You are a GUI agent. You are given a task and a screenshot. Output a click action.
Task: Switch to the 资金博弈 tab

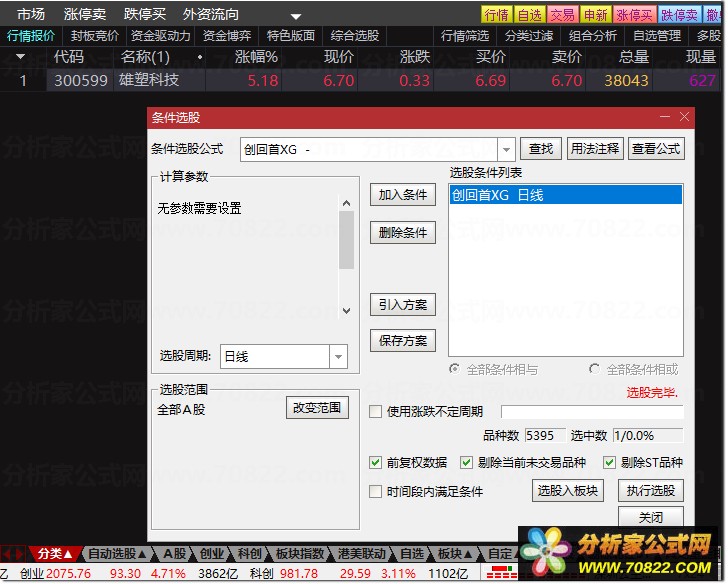pyautogui.click(x=227, y=36)
